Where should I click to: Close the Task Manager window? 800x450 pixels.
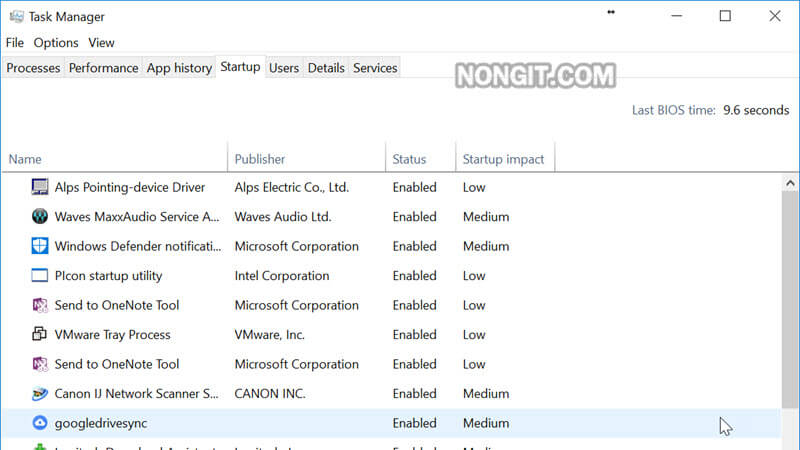pos(774,16)
